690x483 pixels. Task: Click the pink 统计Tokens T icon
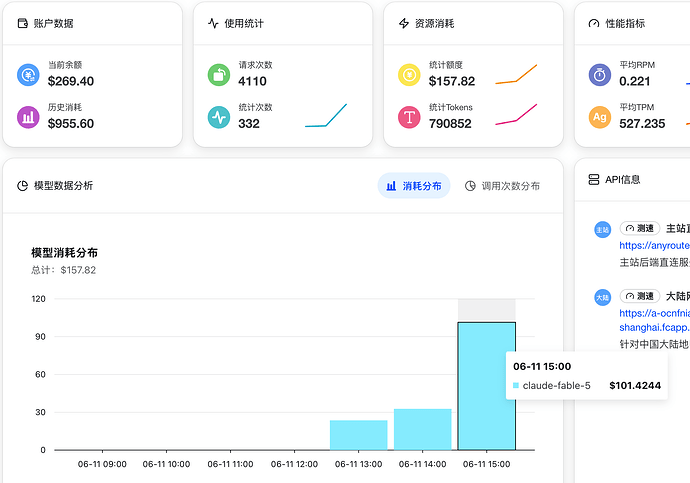[x=409, y=117]
